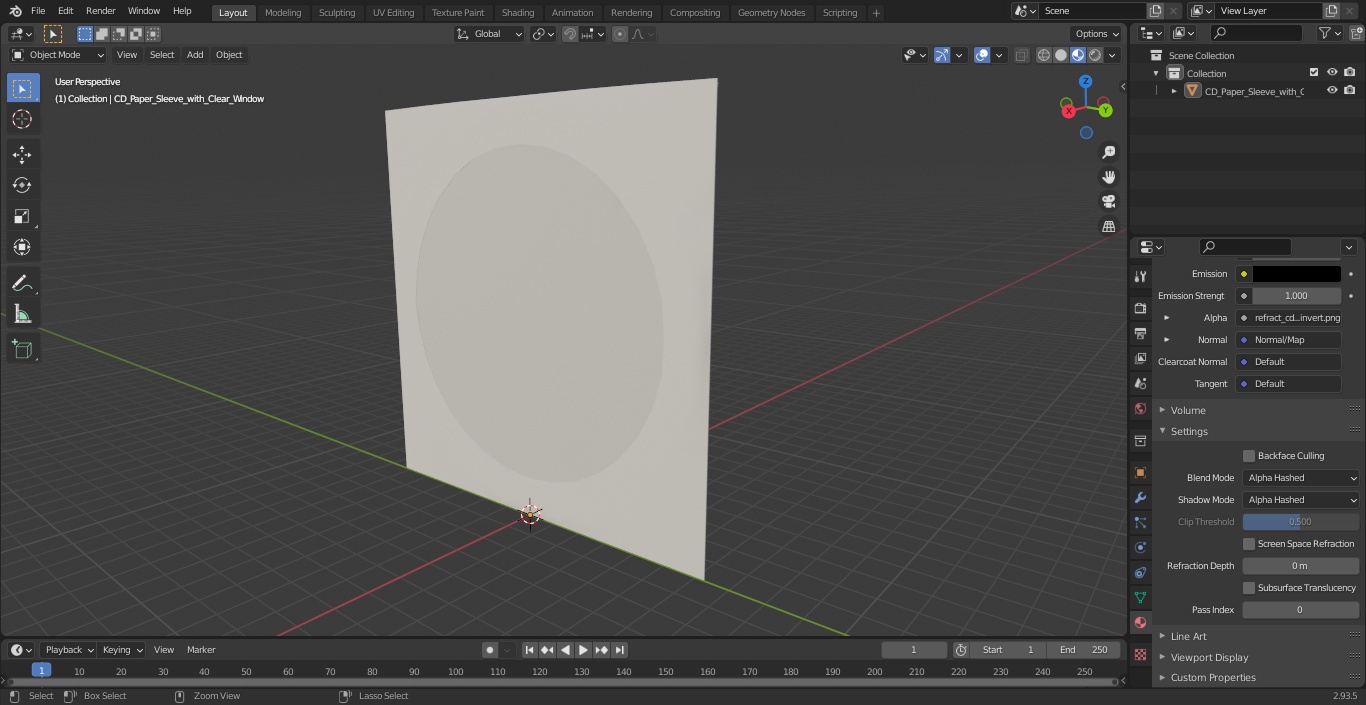
Task: Switch to rendered viewport shading
Action: pyautogui.click(x=1095, y=55)
